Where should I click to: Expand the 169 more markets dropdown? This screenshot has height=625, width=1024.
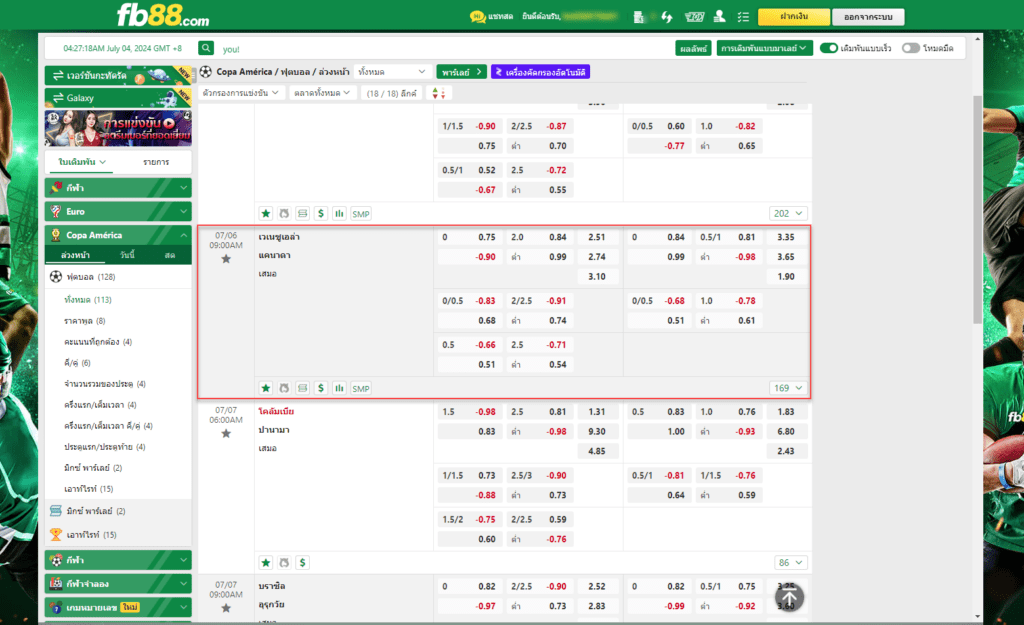788,388
